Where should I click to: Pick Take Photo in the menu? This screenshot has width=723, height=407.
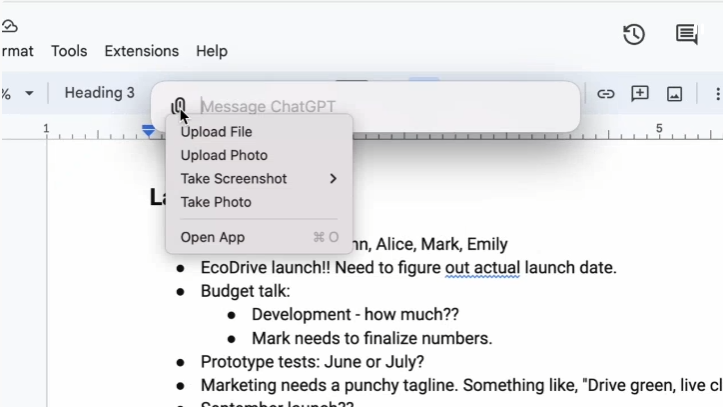tap(216, 202)
